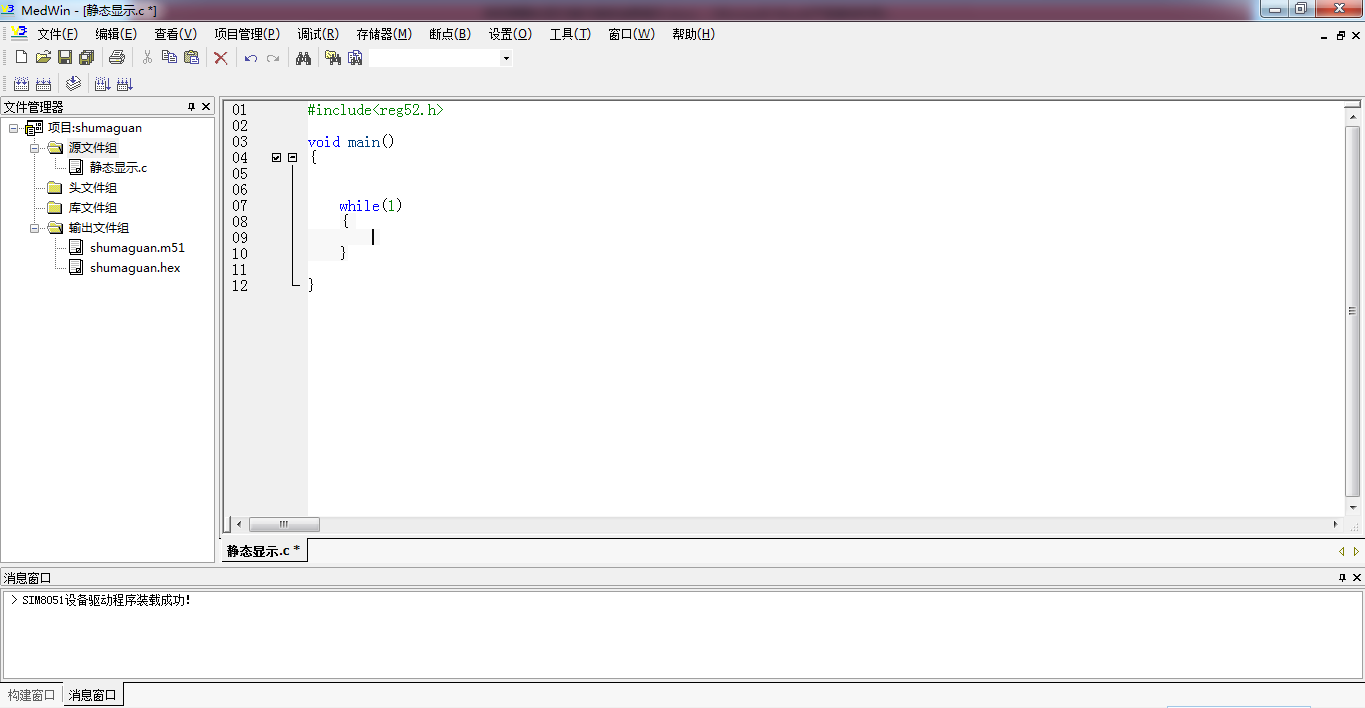The height and width of the screenshot is (708, 1365).
Task: Switch to the 构建窗口 tab
Action: (32, 695)
